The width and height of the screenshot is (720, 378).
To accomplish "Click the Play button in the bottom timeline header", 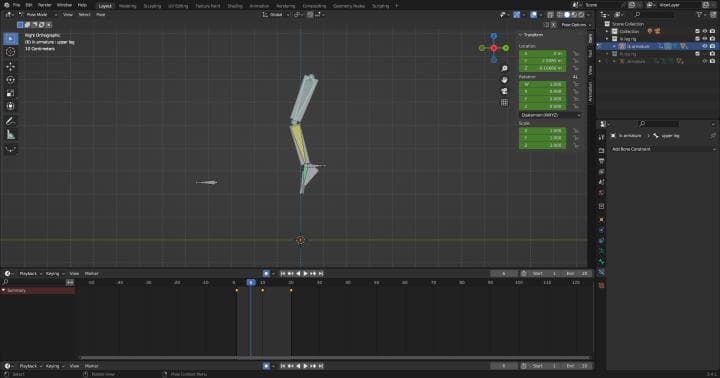I will (306, 366).
